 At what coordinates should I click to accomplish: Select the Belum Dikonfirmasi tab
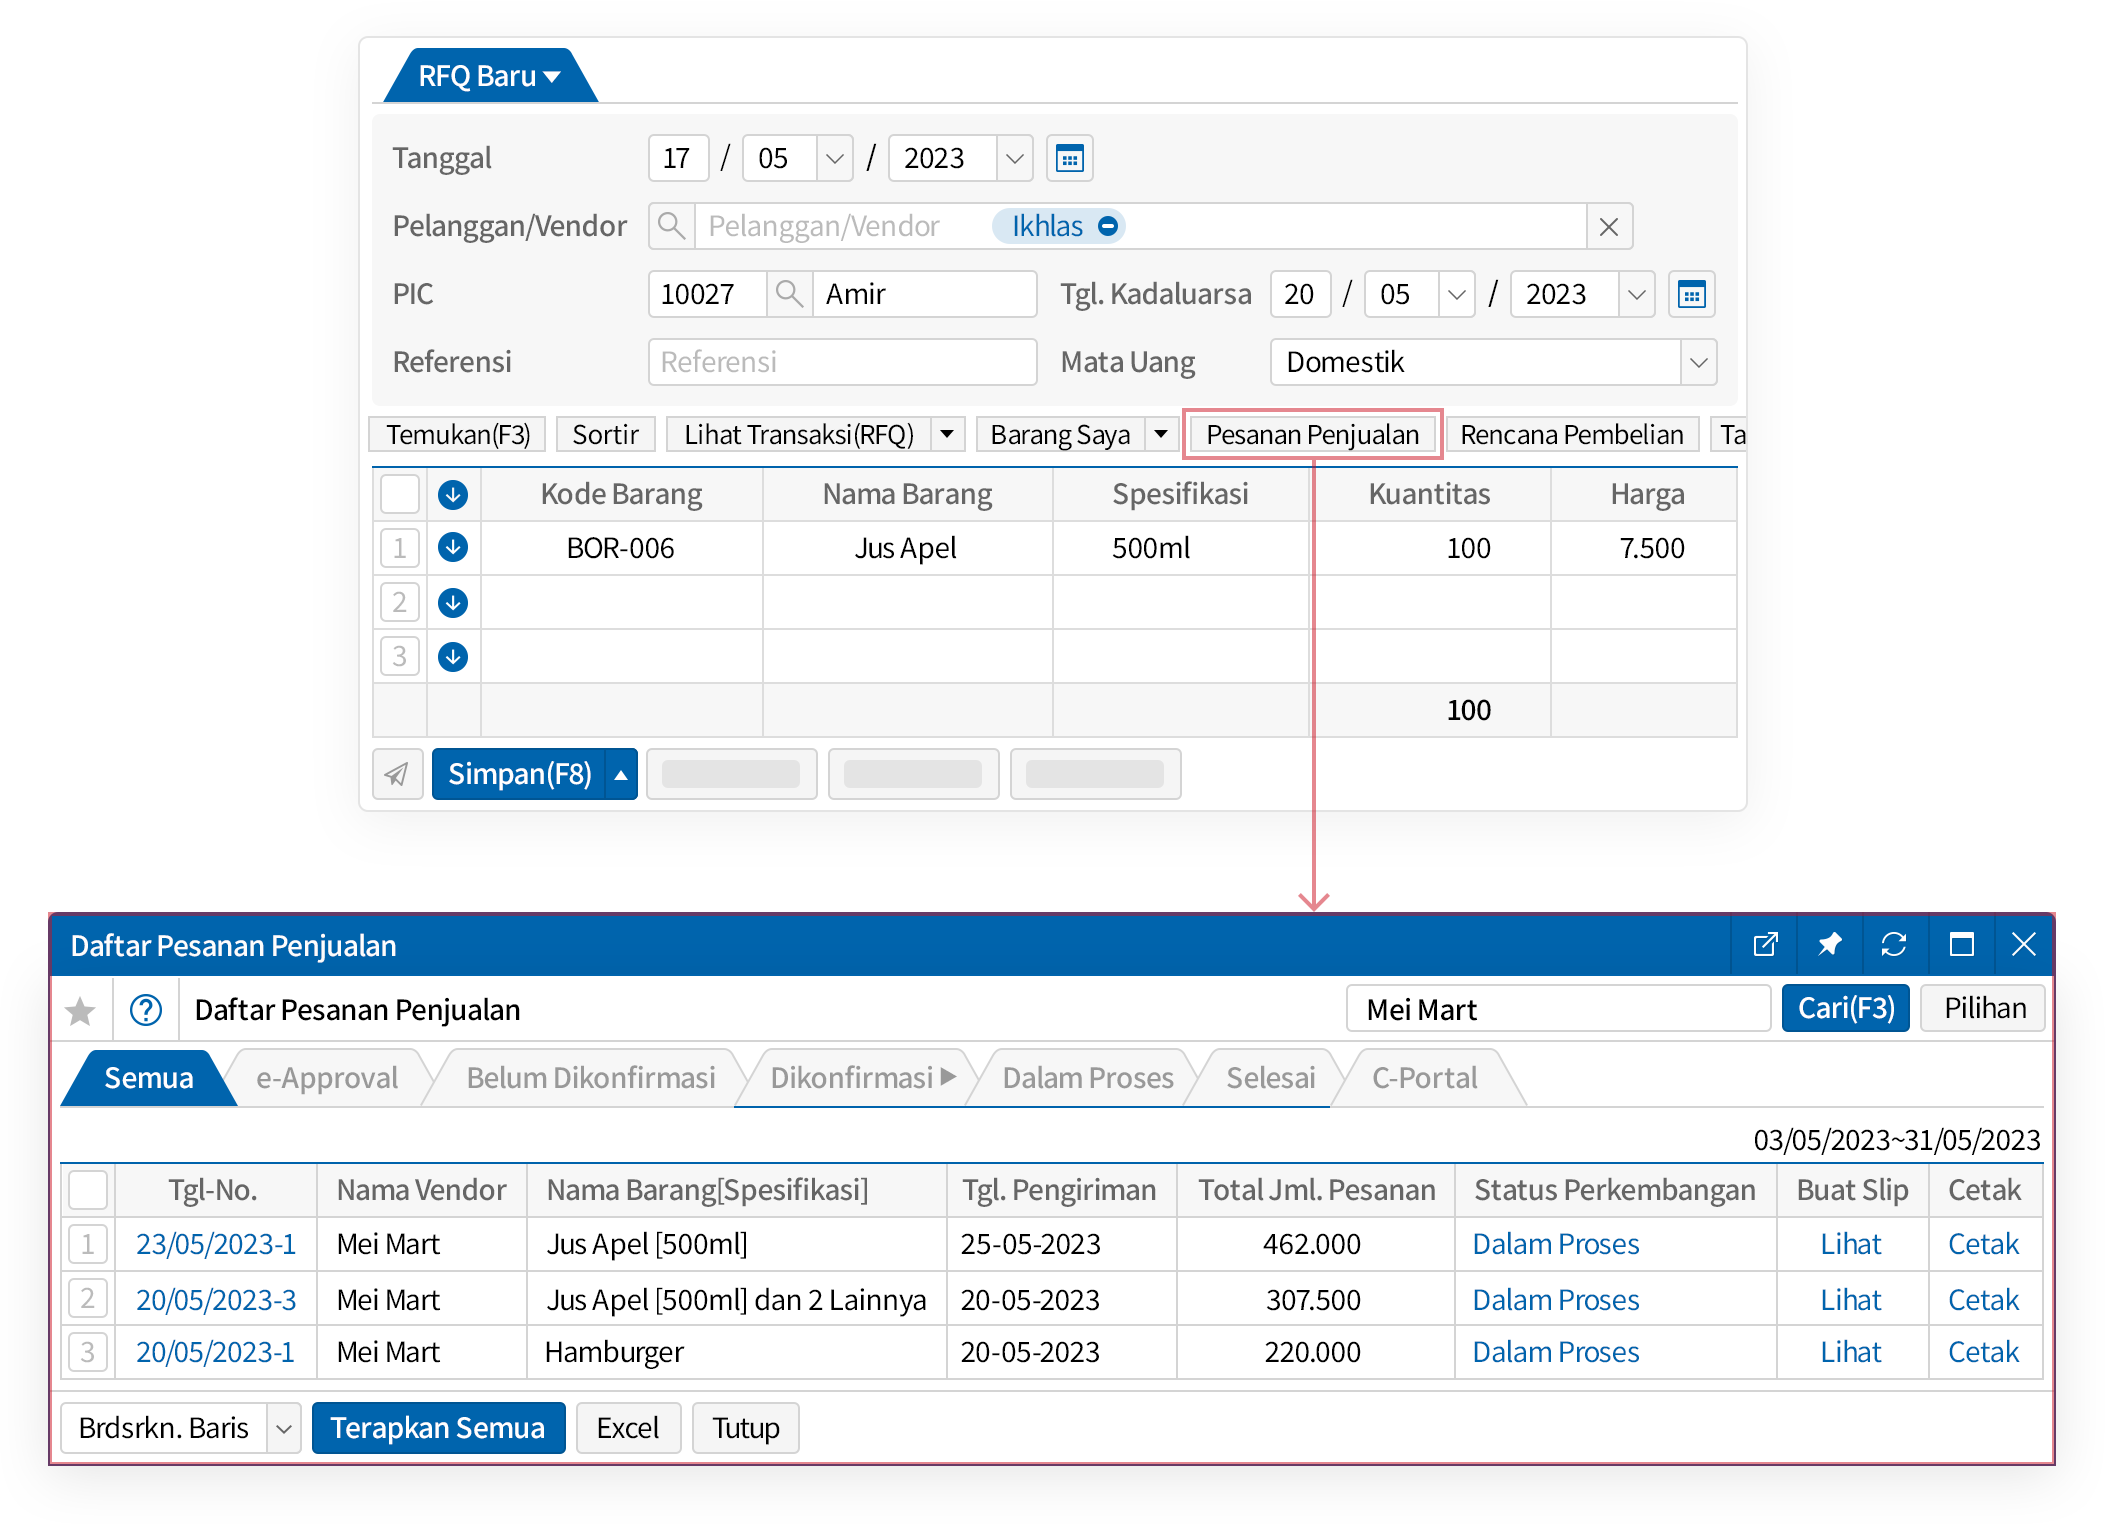pos(590,1078)
